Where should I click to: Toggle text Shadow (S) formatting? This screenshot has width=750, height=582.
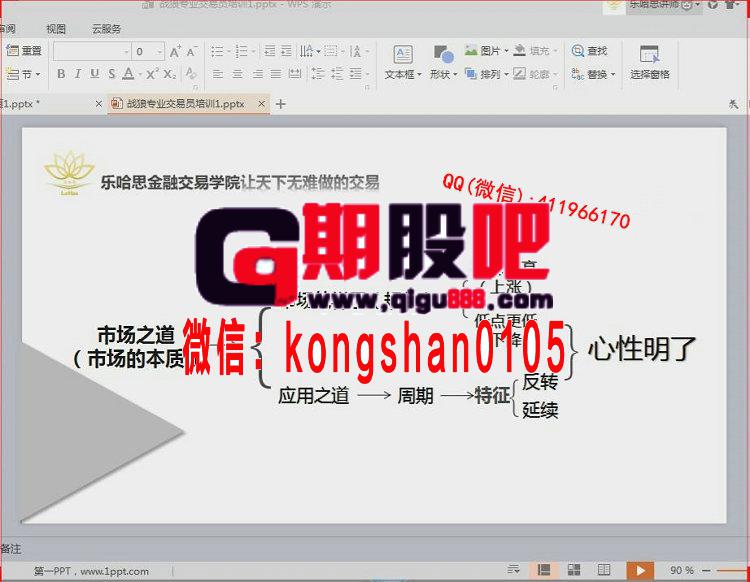(111, 74)
